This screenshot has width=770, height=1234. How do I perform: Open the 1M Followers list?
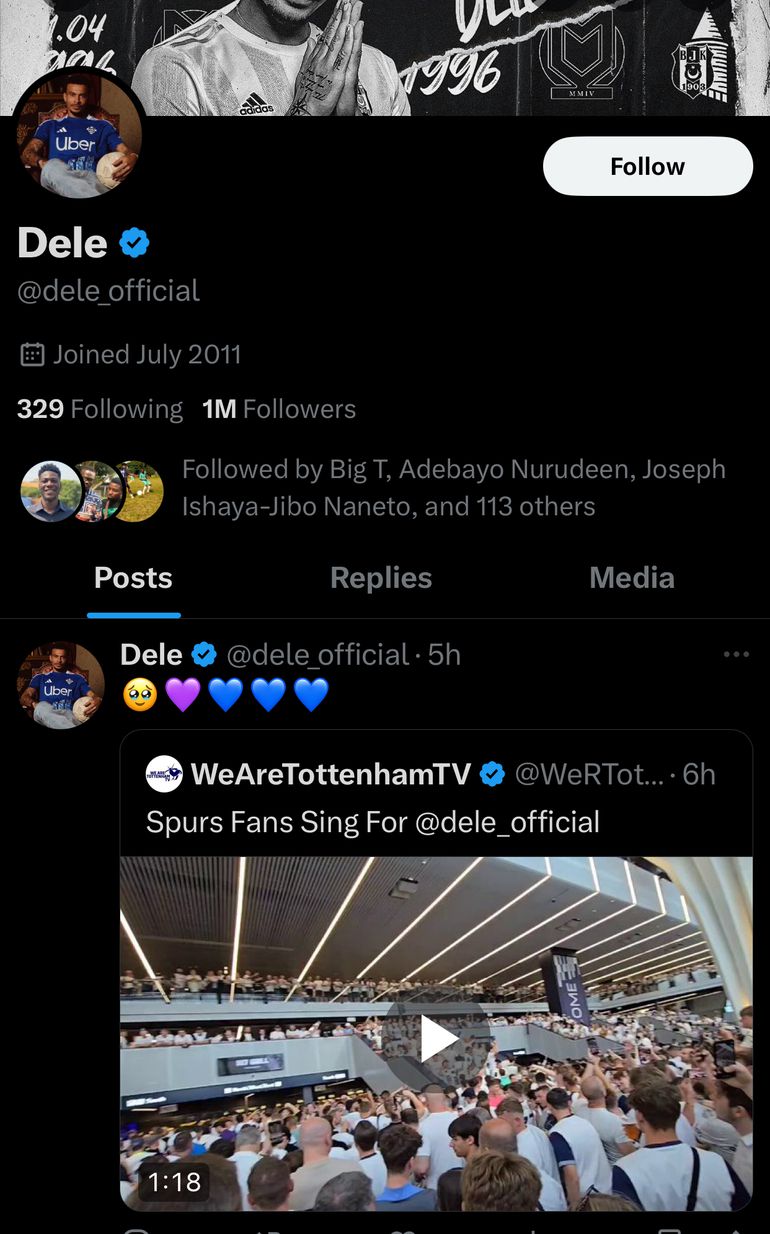pyautogui.click(x=279, y=409)
